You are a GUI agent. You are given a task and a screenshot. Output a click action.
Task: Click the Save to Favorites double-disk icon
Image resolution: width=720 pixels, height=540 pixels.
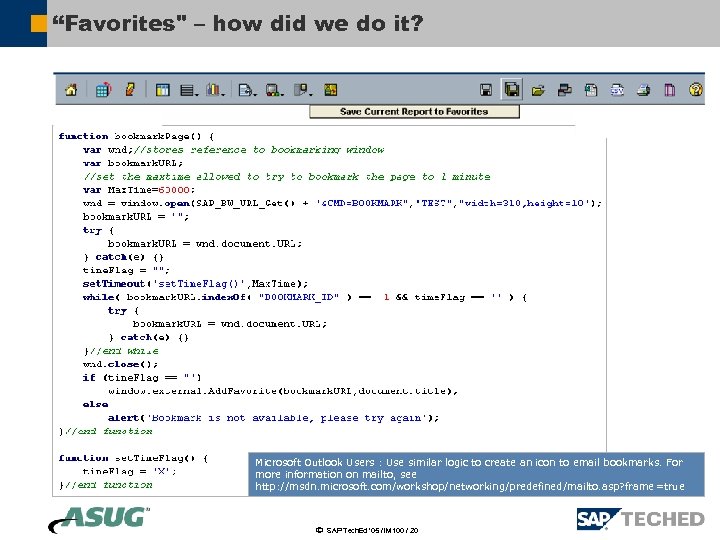pyautogui.click(x=512, y=89)
